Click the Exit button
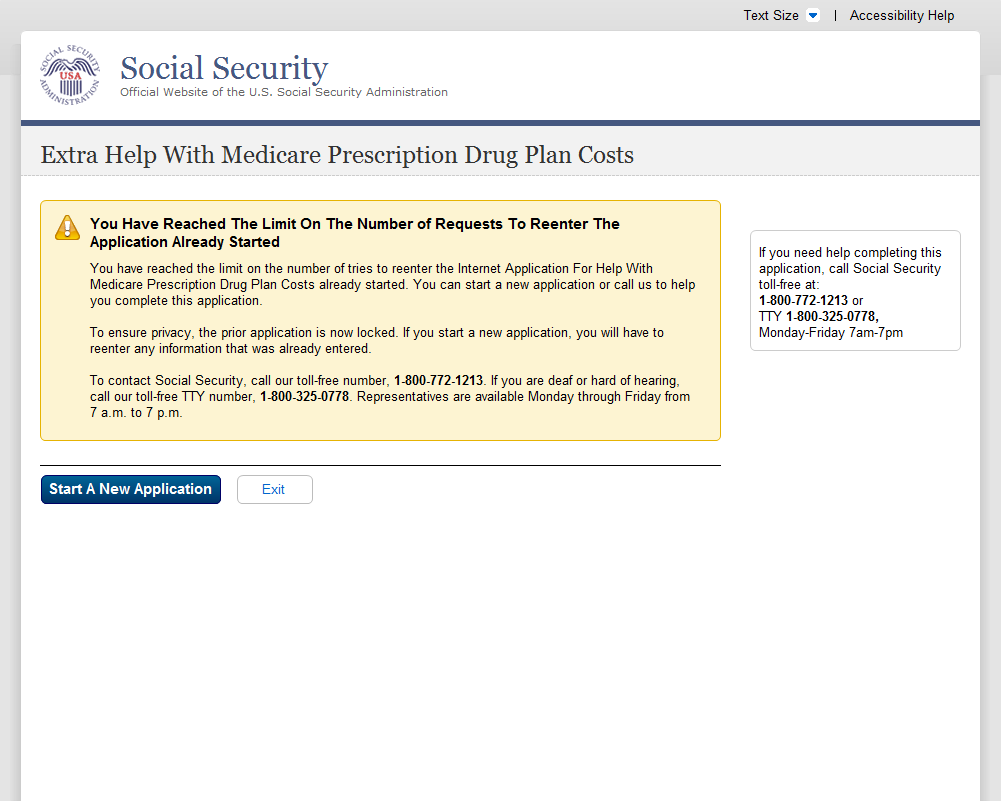This screenshot has height=808, width=1008. [x=274, y=490]
